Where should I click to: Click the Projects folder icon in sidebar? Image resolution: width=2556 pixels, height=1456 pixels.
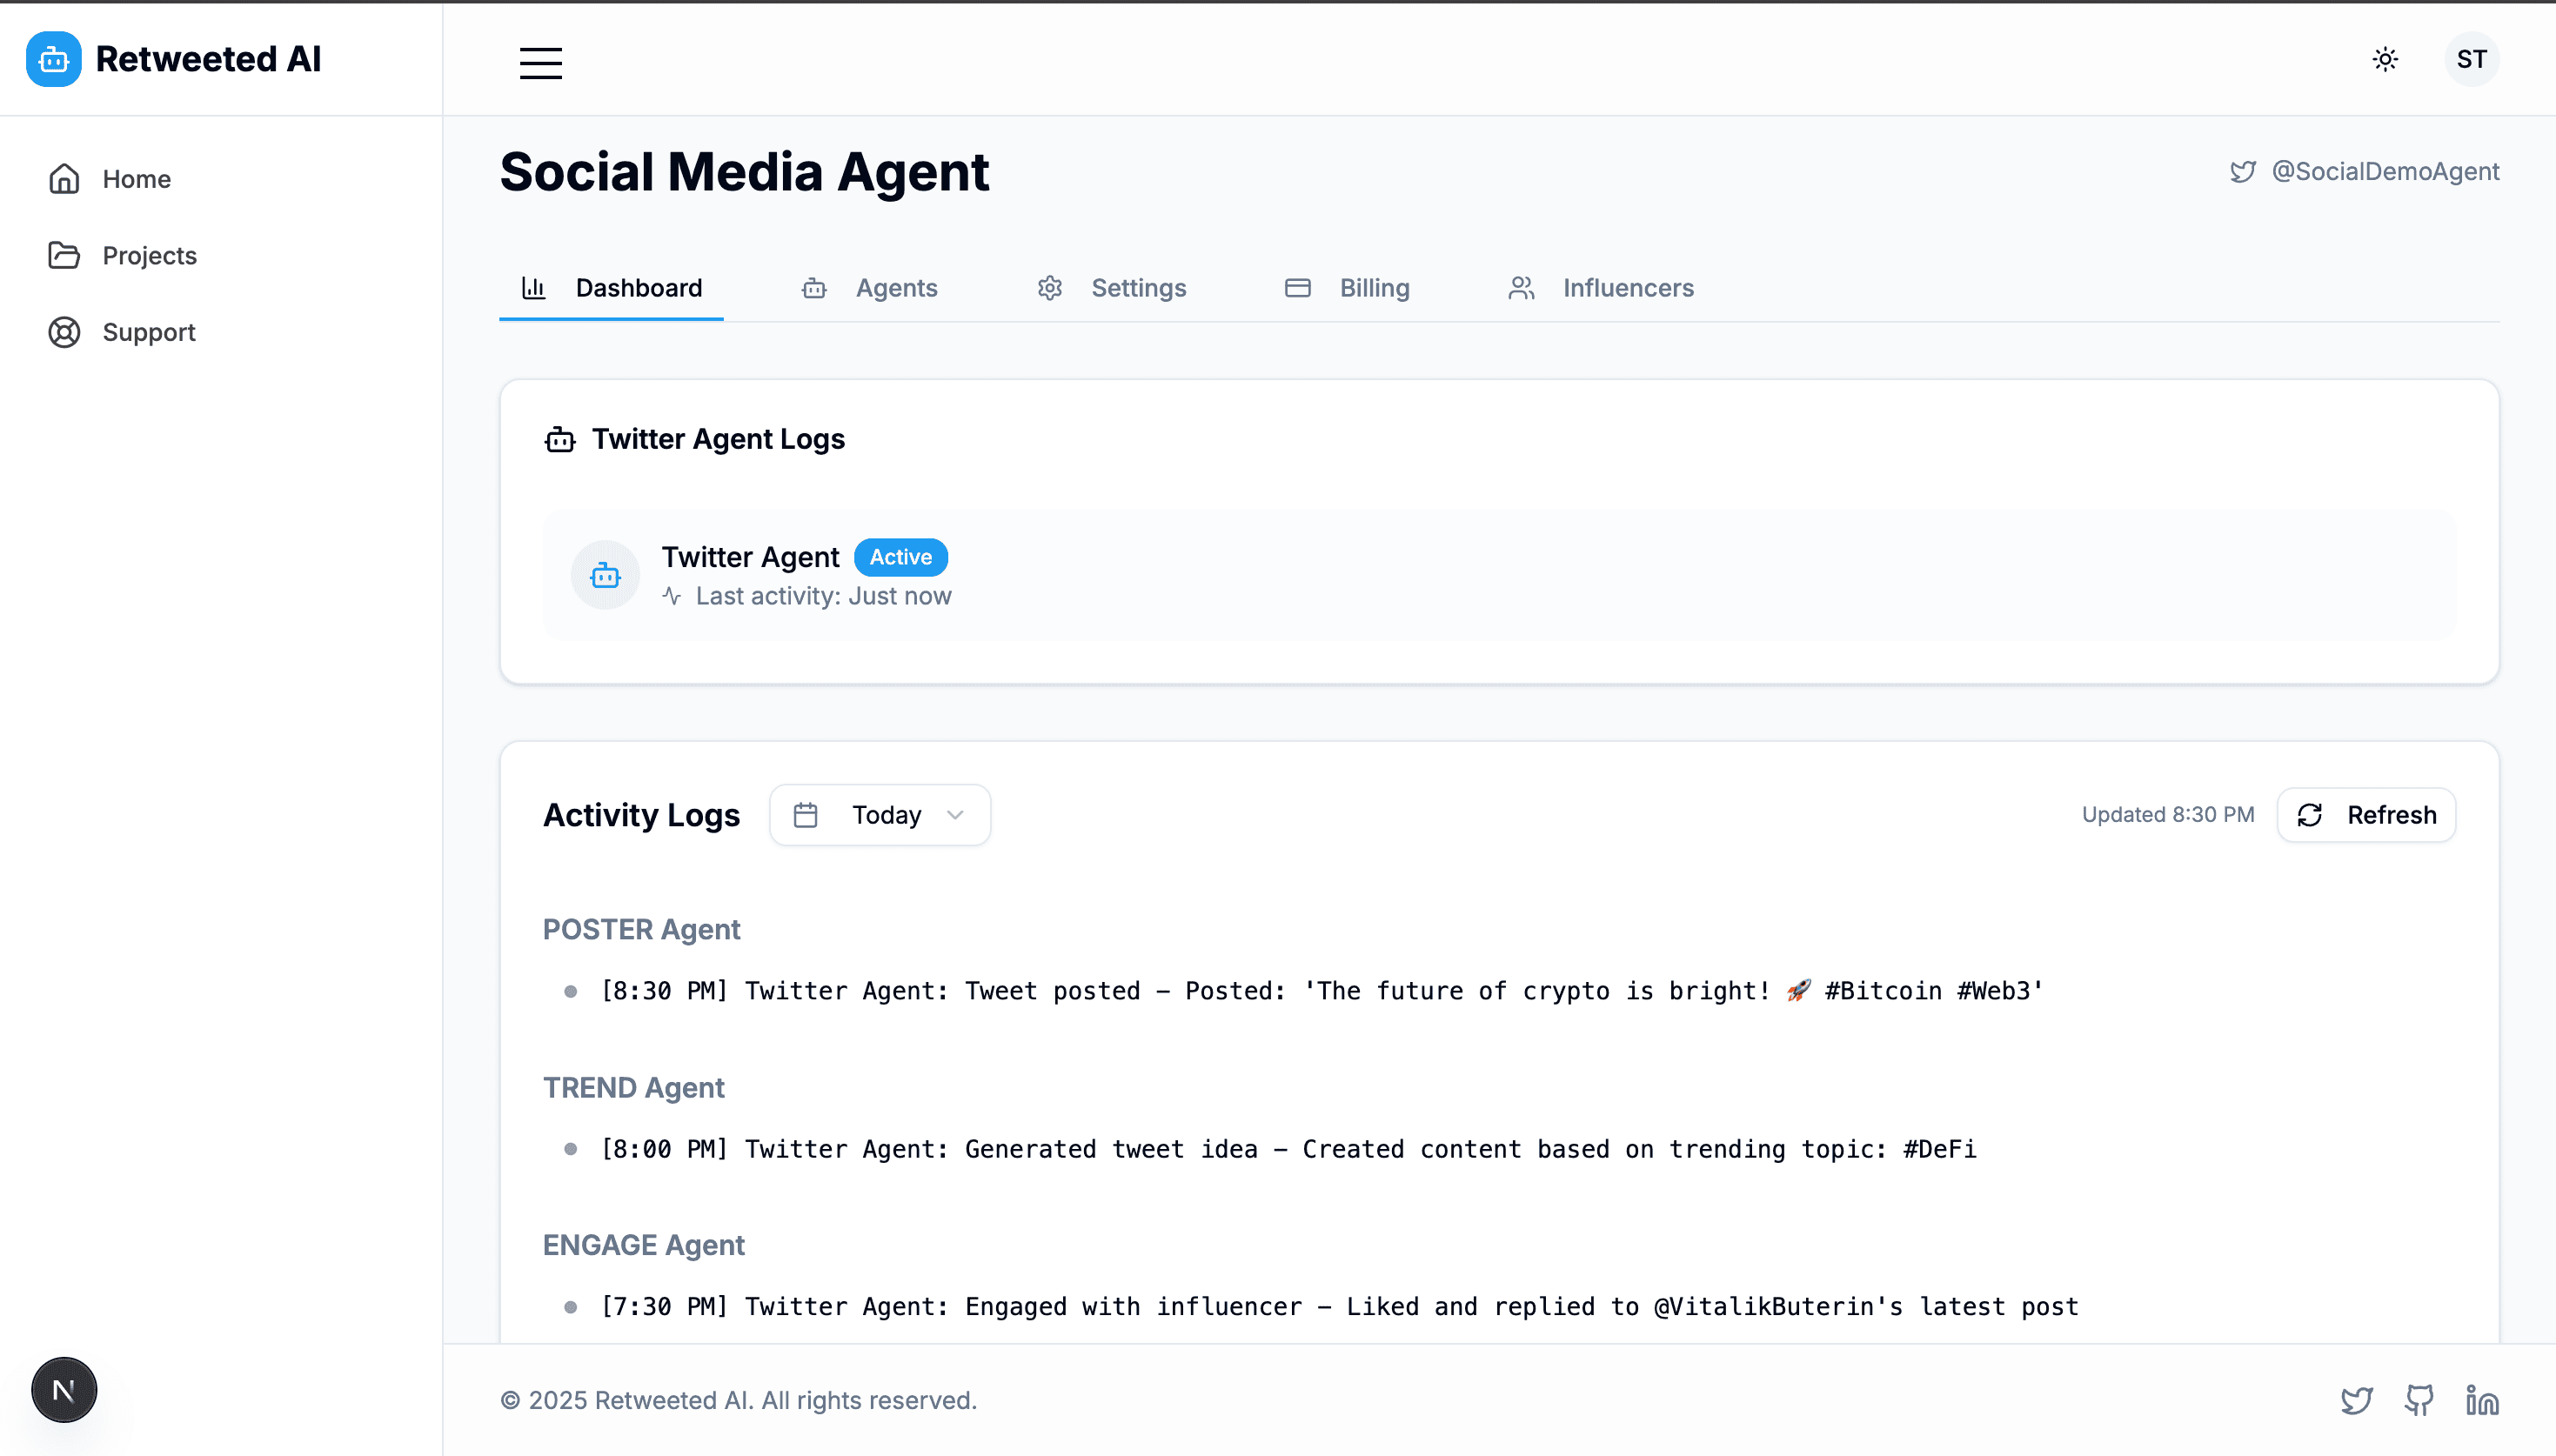tap(64, 255)
